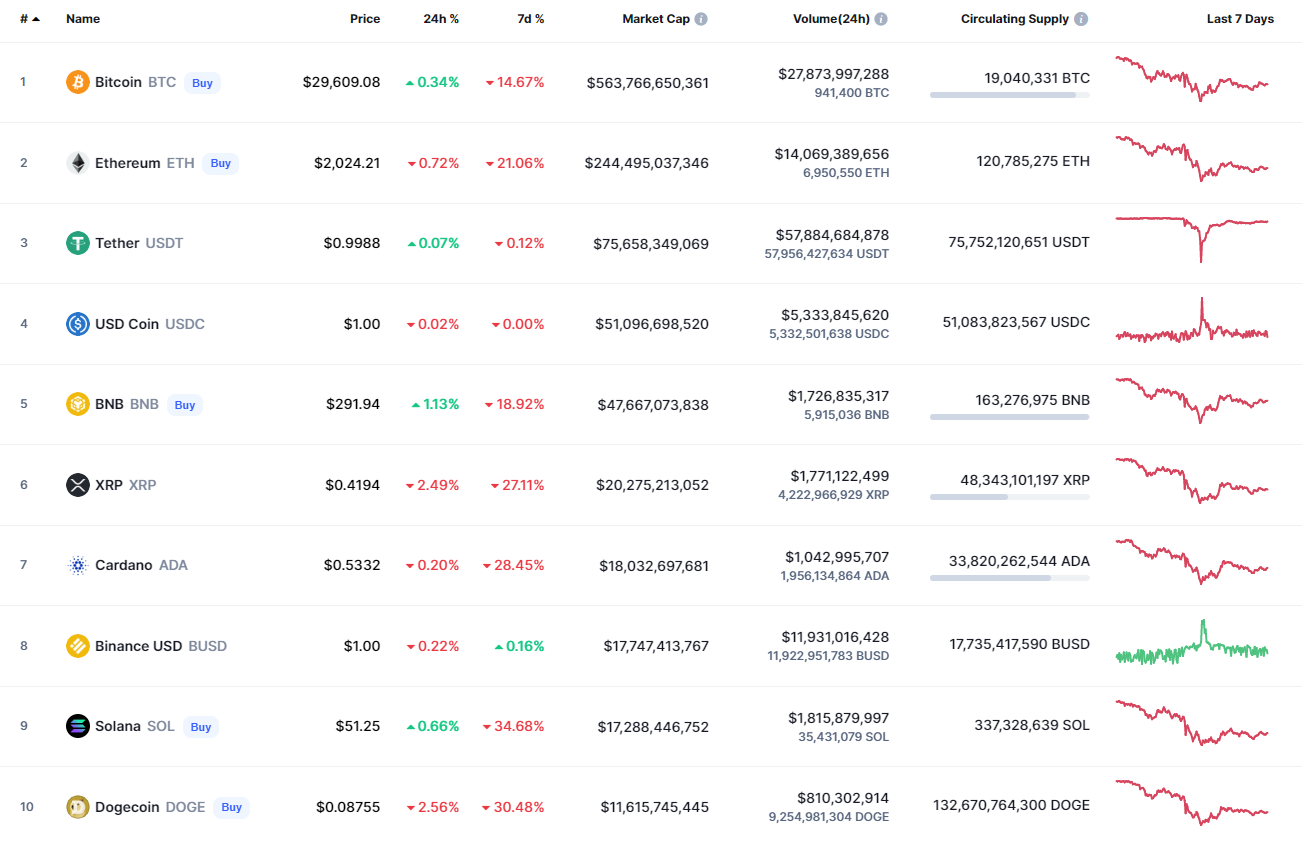Click the Cardano dotted logo icon
1302x843 pixels.
click(x=78, y=565)
